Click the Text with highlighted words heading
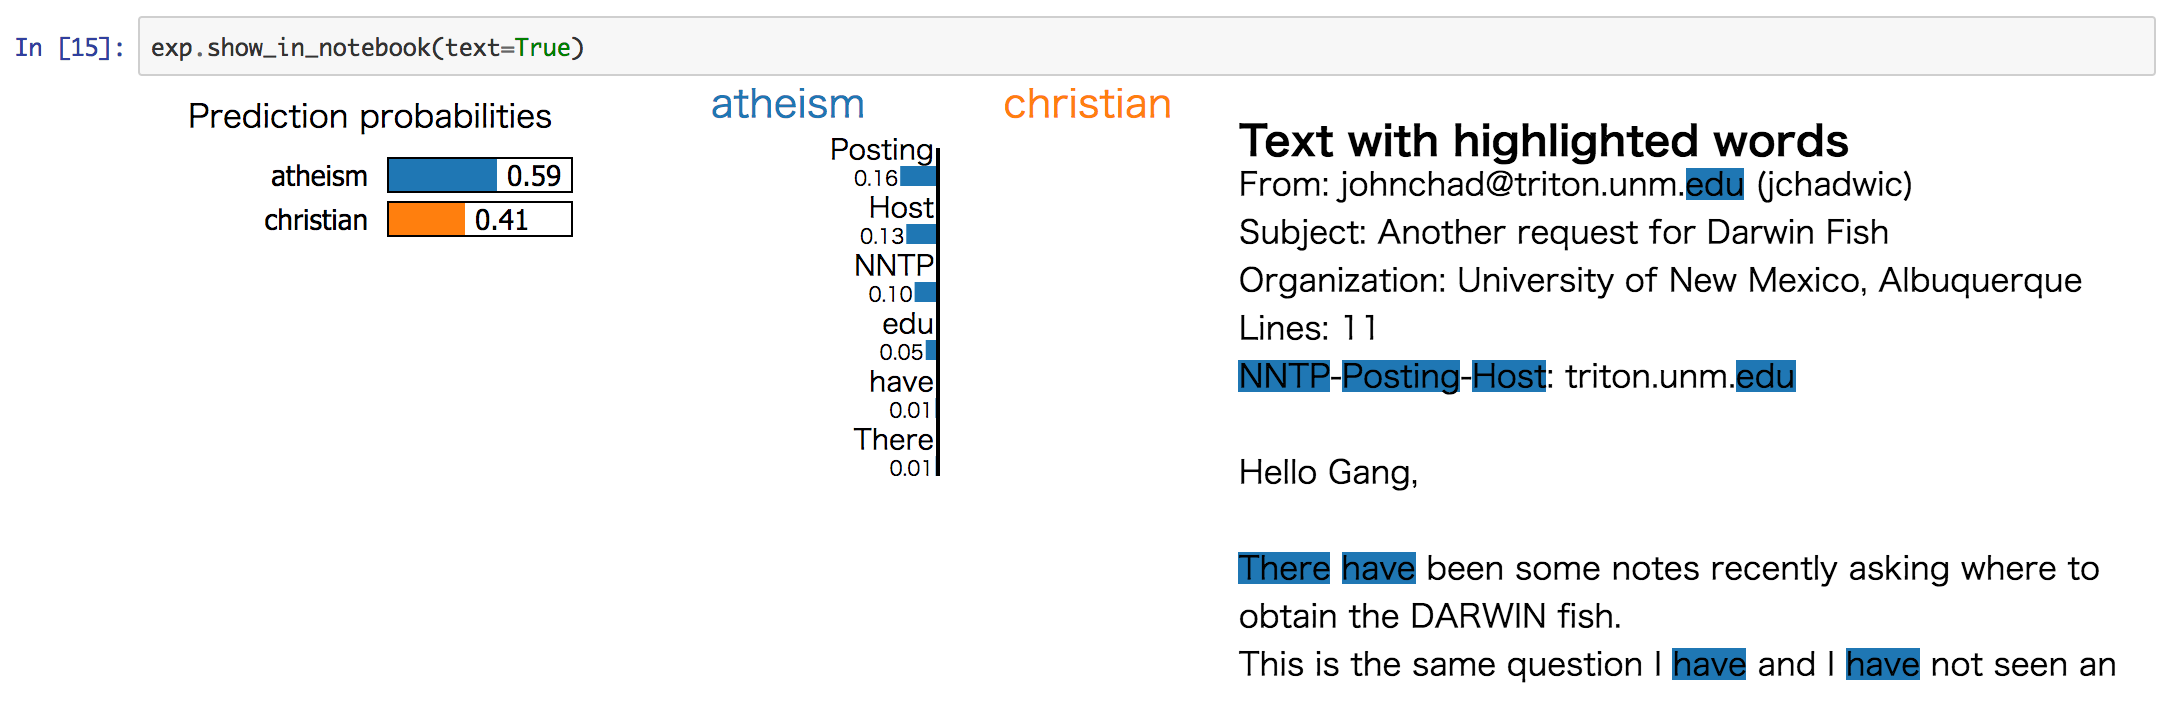Image resolution: width=2176 pixels, height=710 pixels. coord(1543,140)
